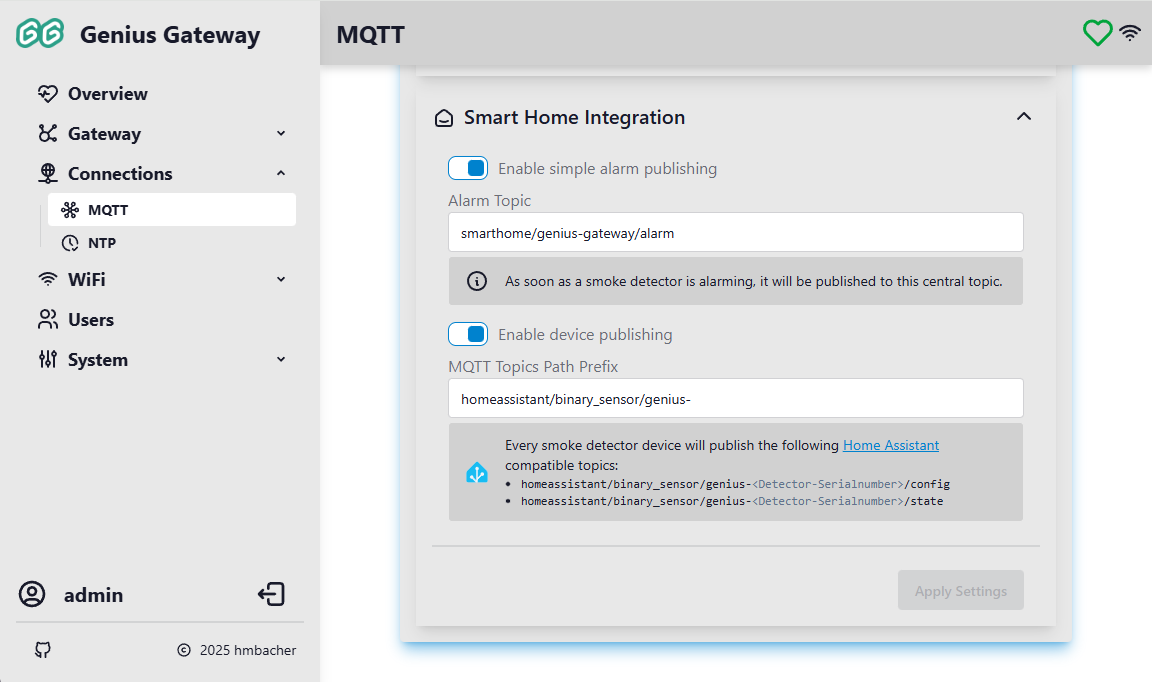Screen dimensions: 1152x682
Task: Expand the Gateway menu chevron
Action: [x=281, y=134]
